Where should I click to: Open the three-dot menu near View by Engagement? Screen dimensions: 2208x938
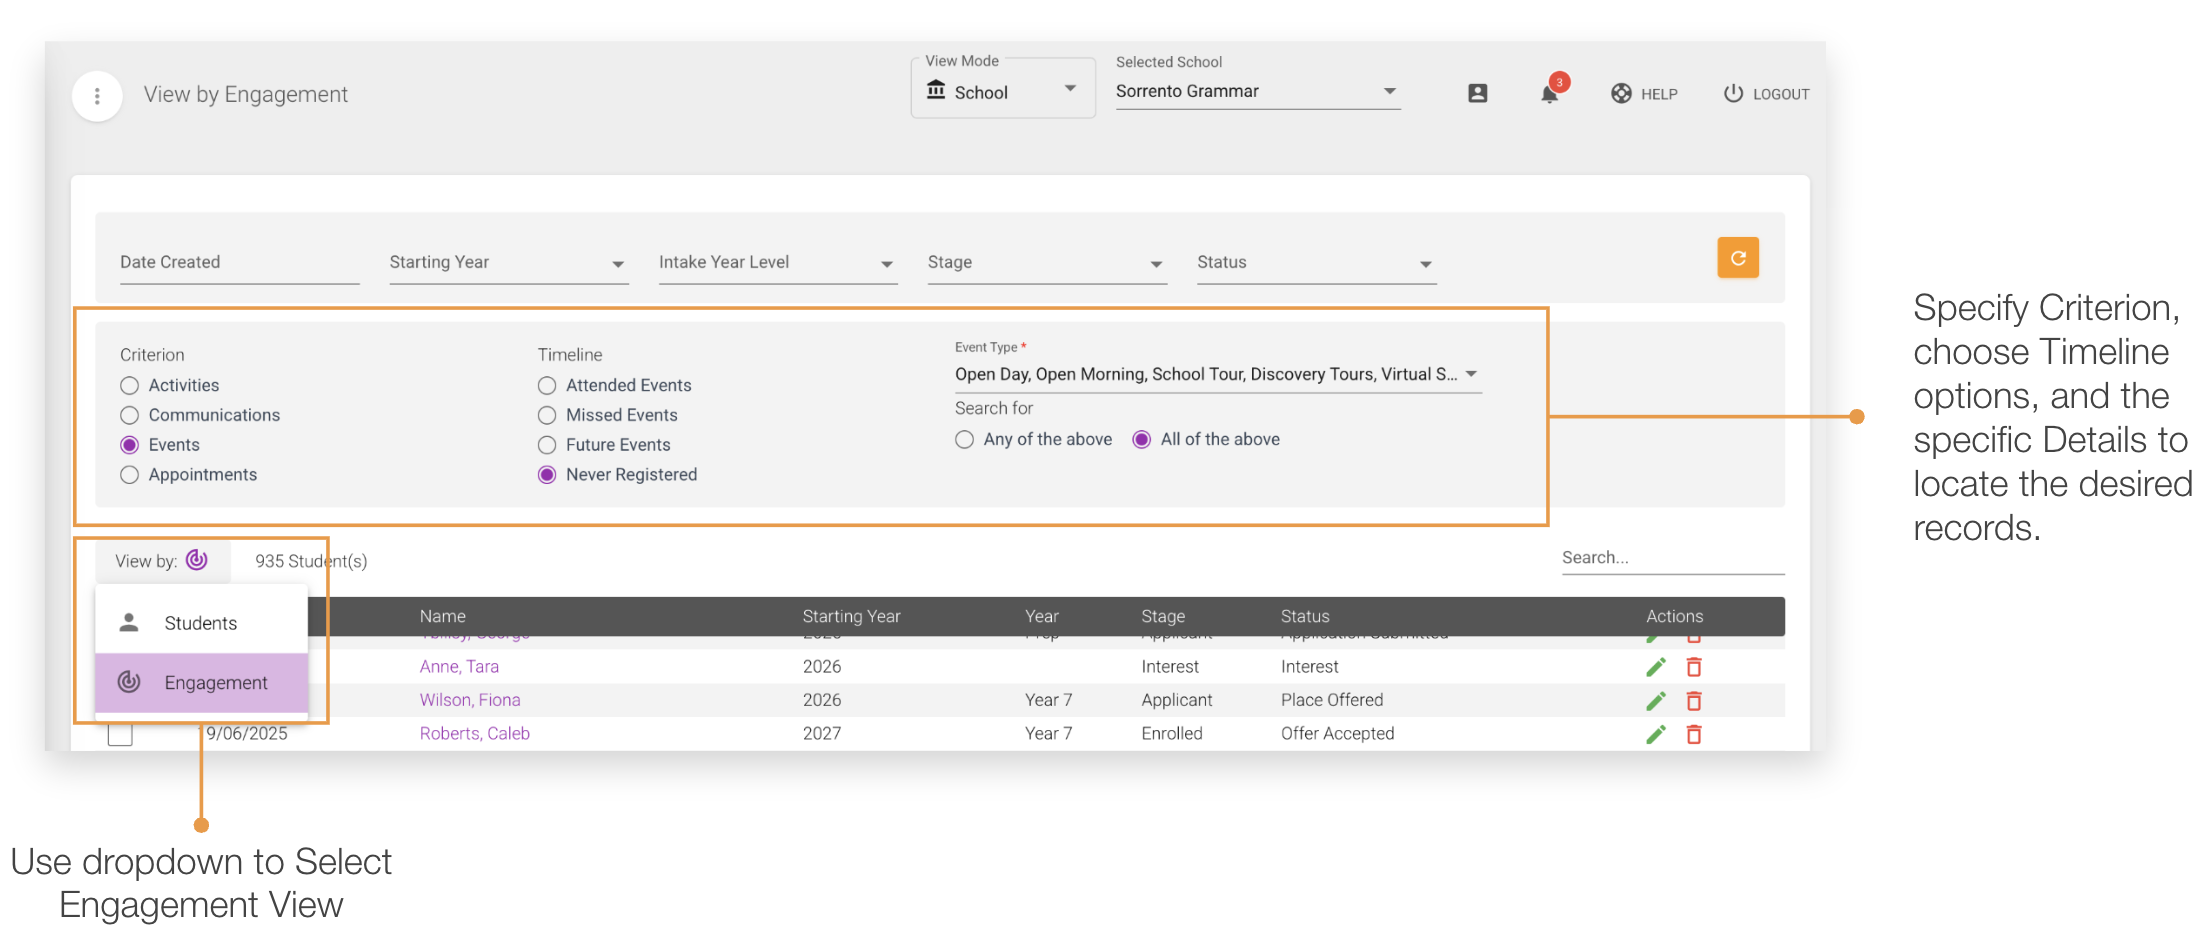pos(97,95)
